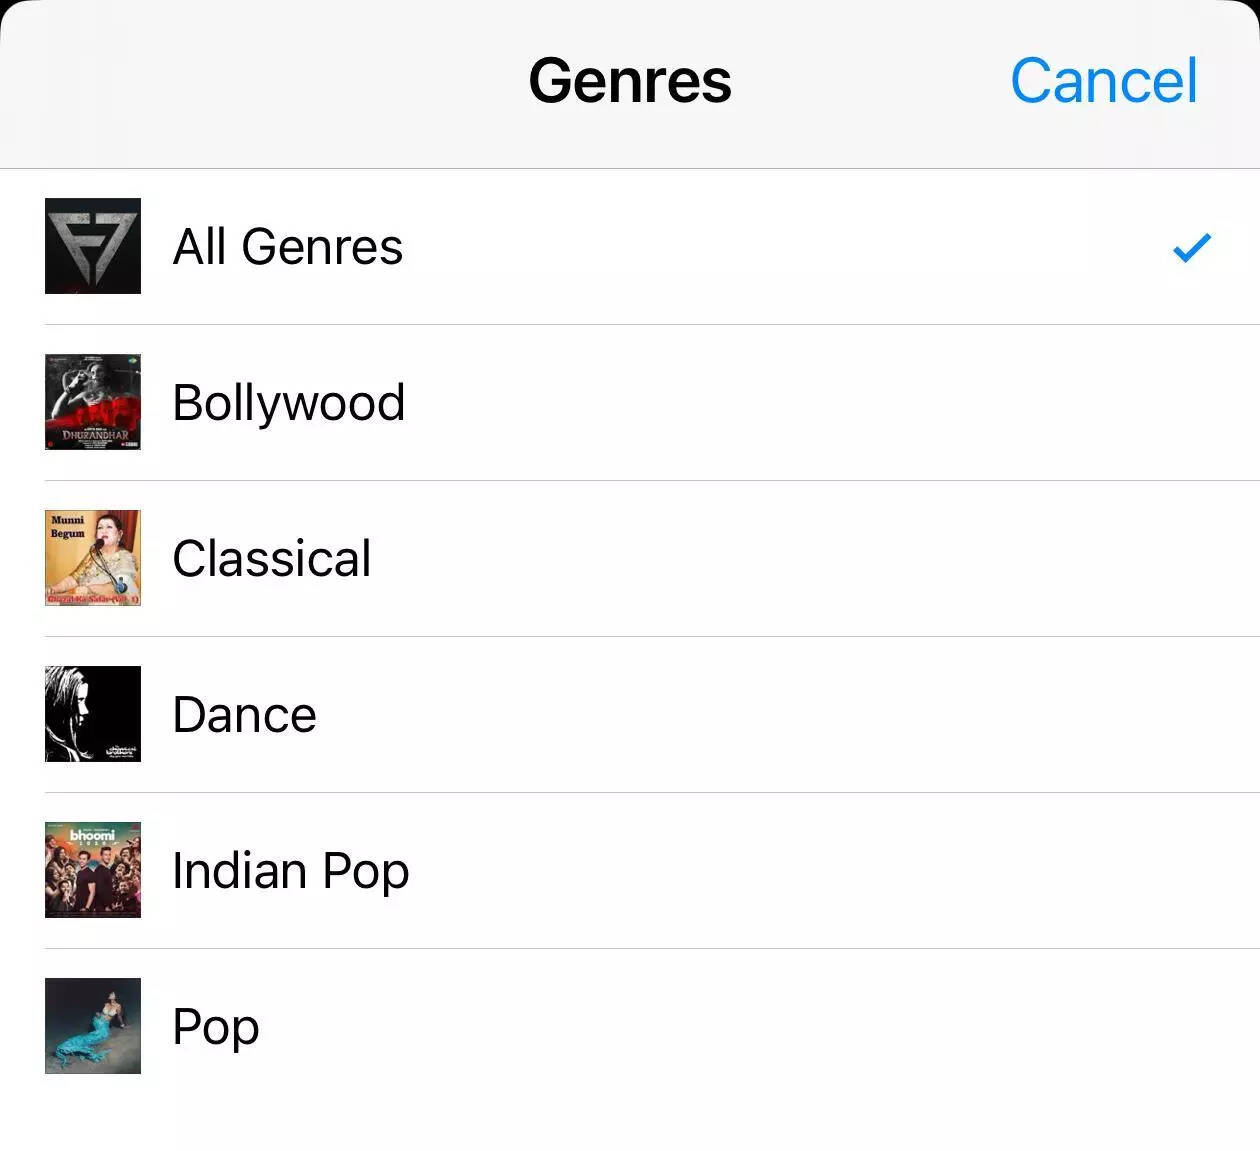This screenshot has width=1260, height=1151.
Task: Click the Genres sheet title
Action: [630, 81]
